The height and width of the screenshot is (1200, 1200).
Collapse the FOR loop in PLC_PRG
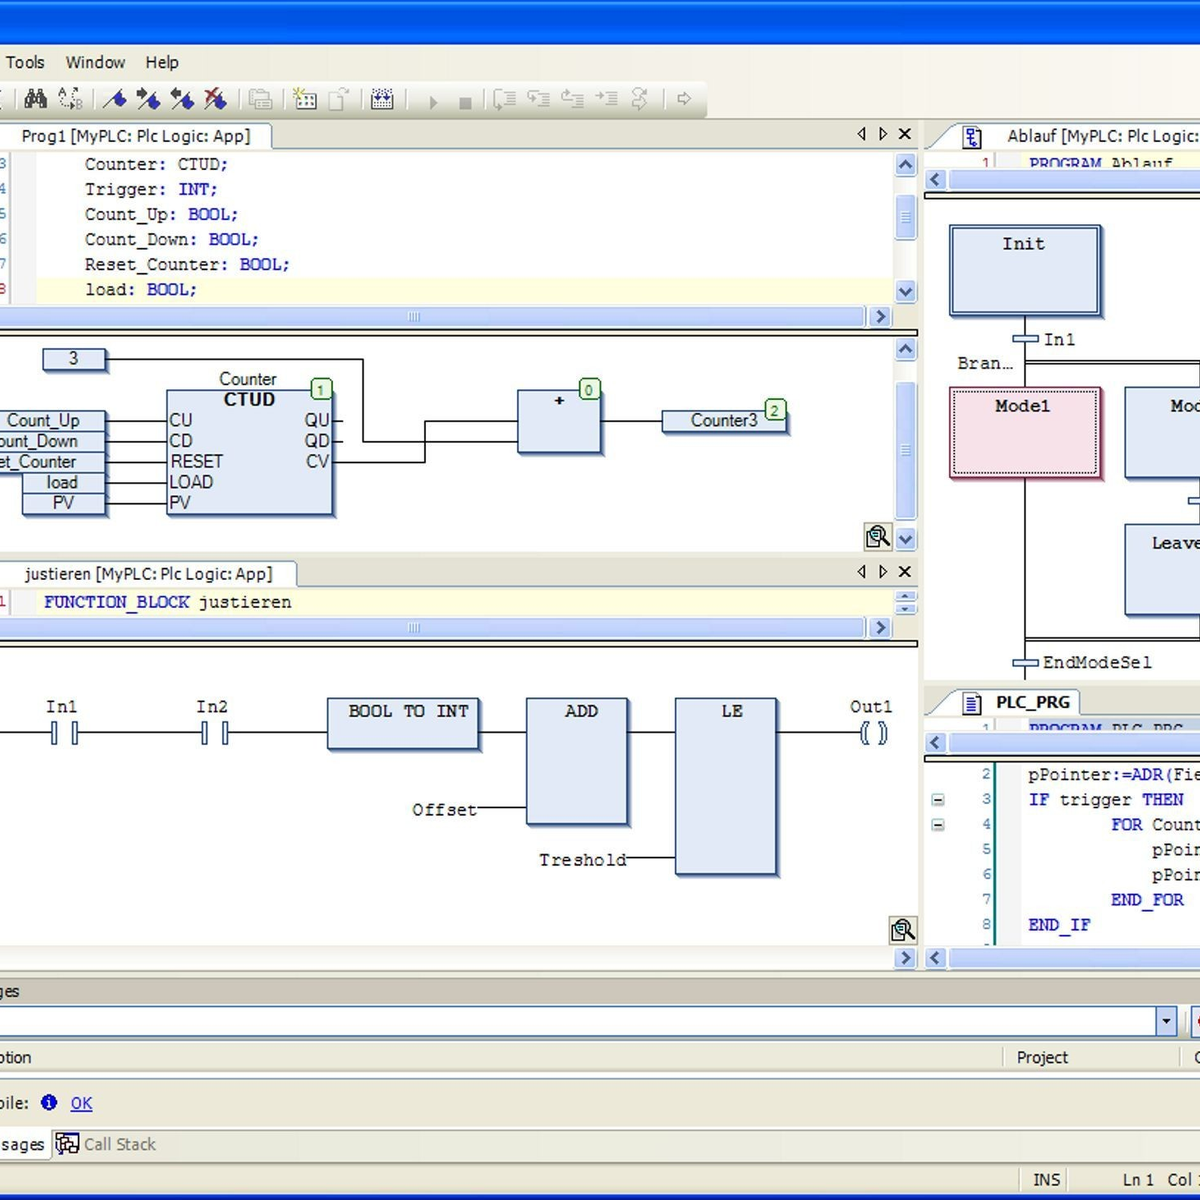pos(938,824)
